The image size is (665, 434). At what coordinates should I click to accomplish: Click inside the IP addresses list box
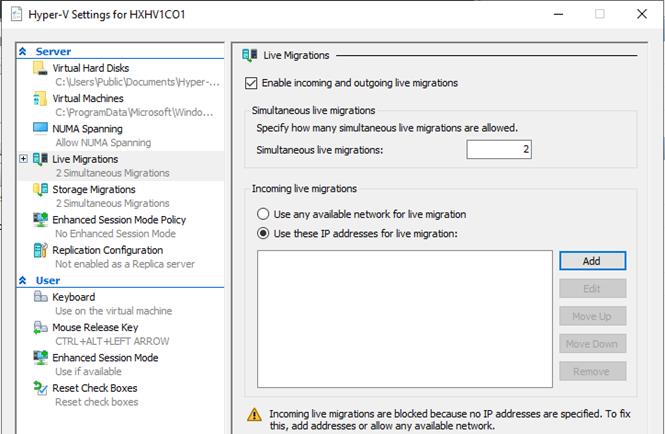[x=405, y=319]
